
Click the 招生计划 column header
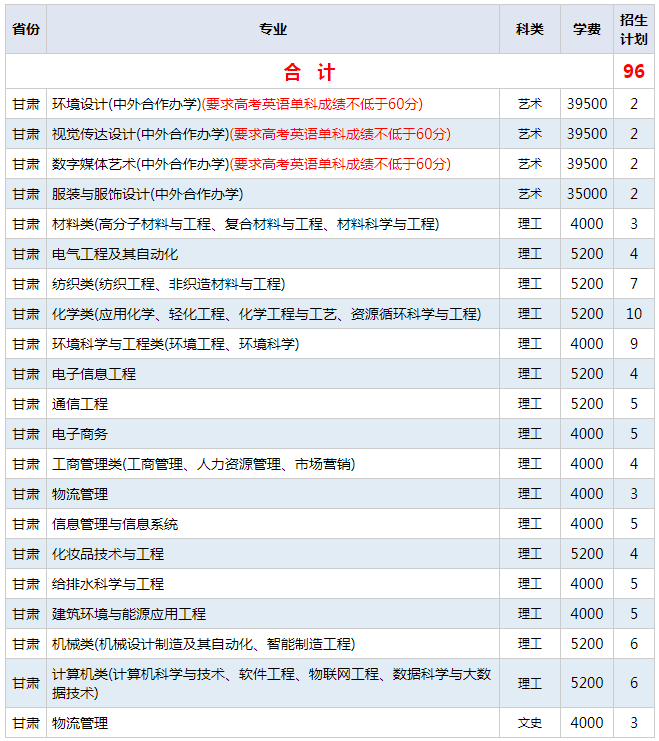tap(633, 29)
